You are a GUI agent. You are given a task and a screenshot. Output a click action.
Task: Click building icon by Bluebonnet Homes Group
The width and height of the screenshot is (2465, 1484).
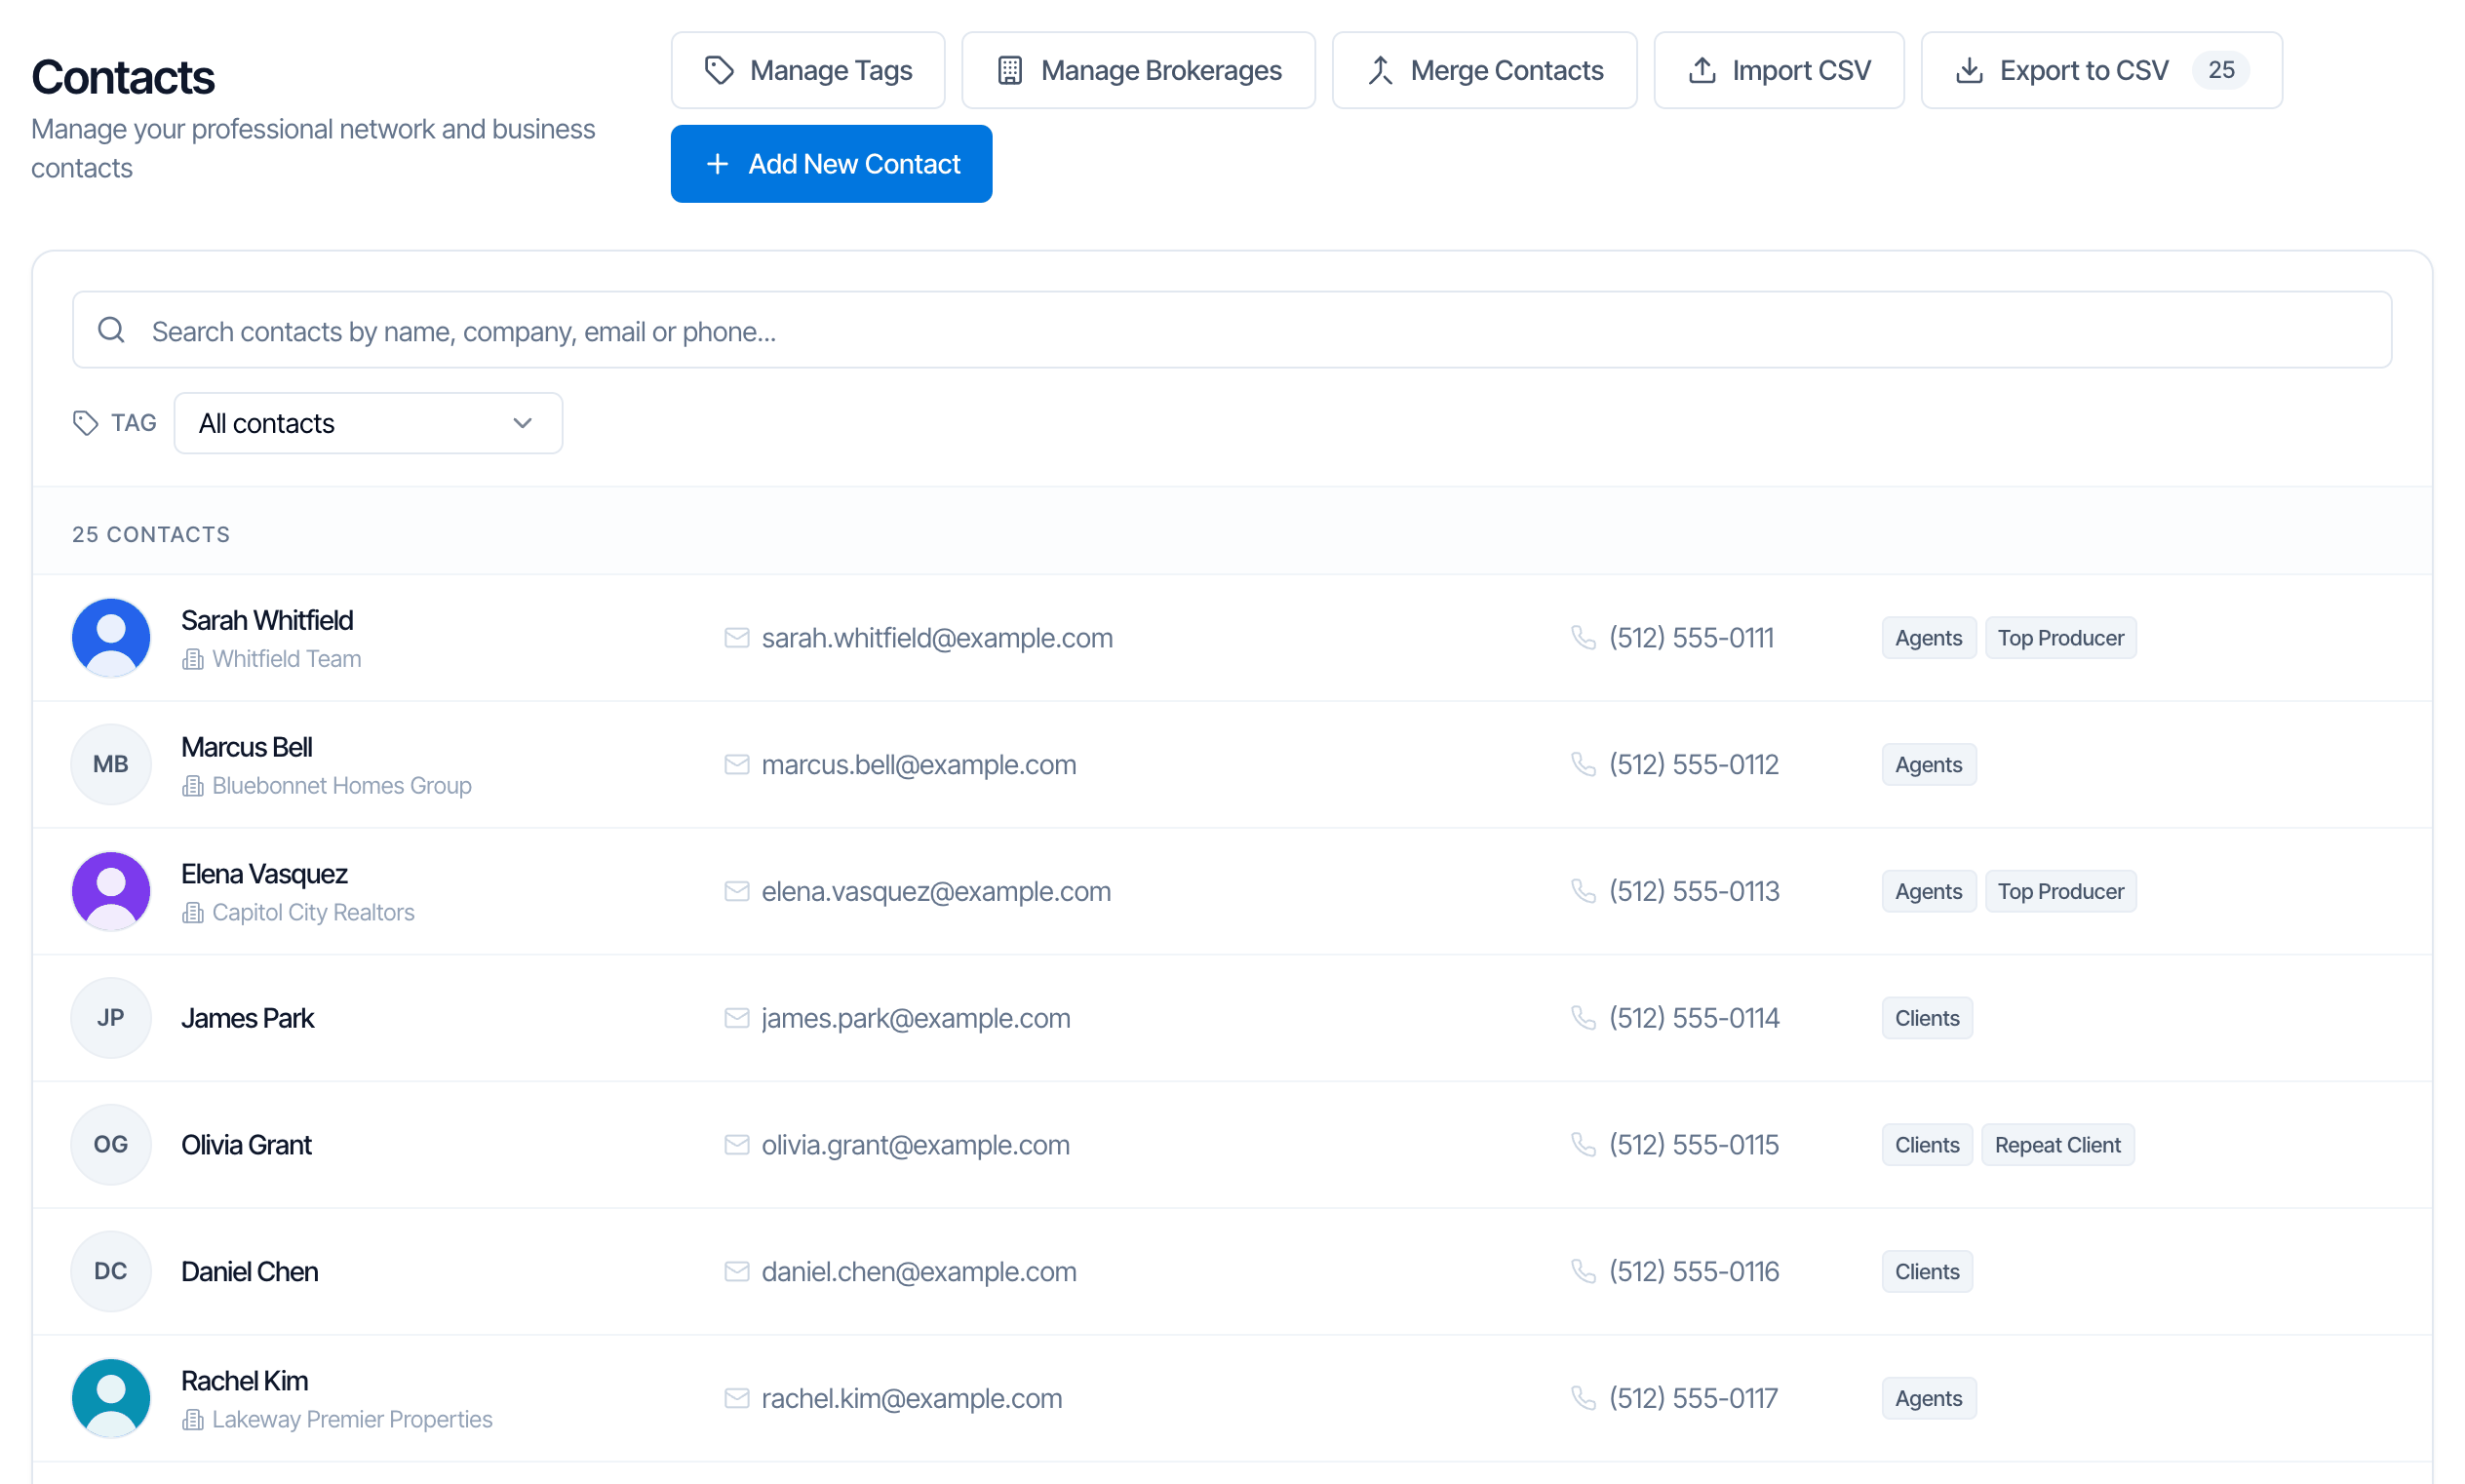click(x=193, y=786)
